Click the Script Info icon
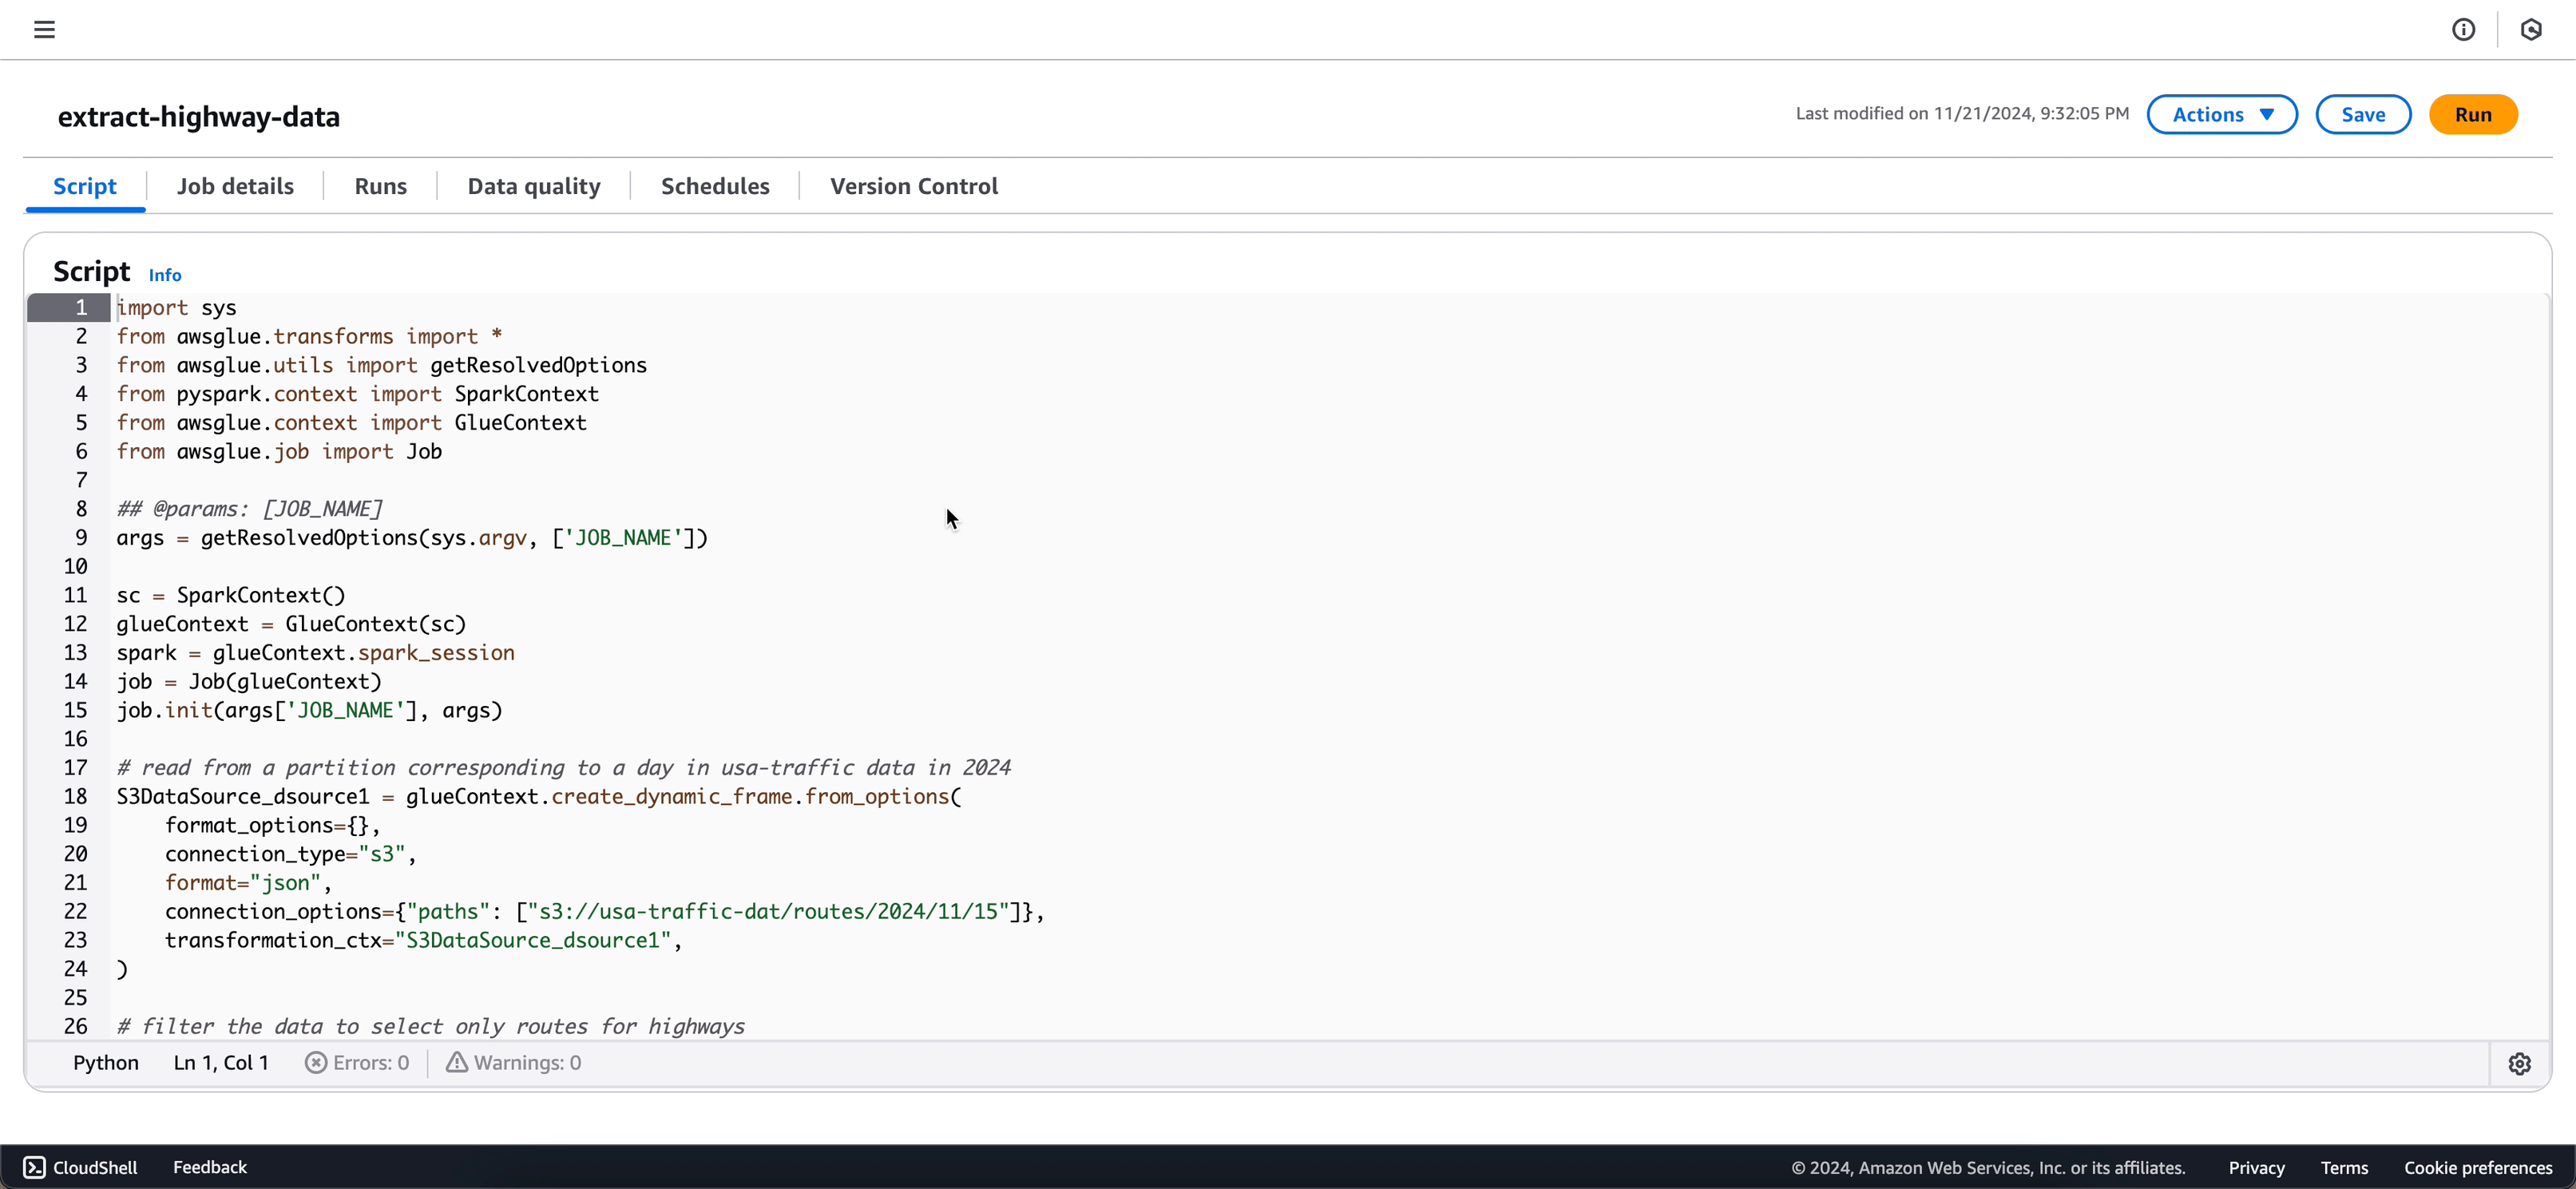This screenshot has width=2576, height=1189. (164, 272)
